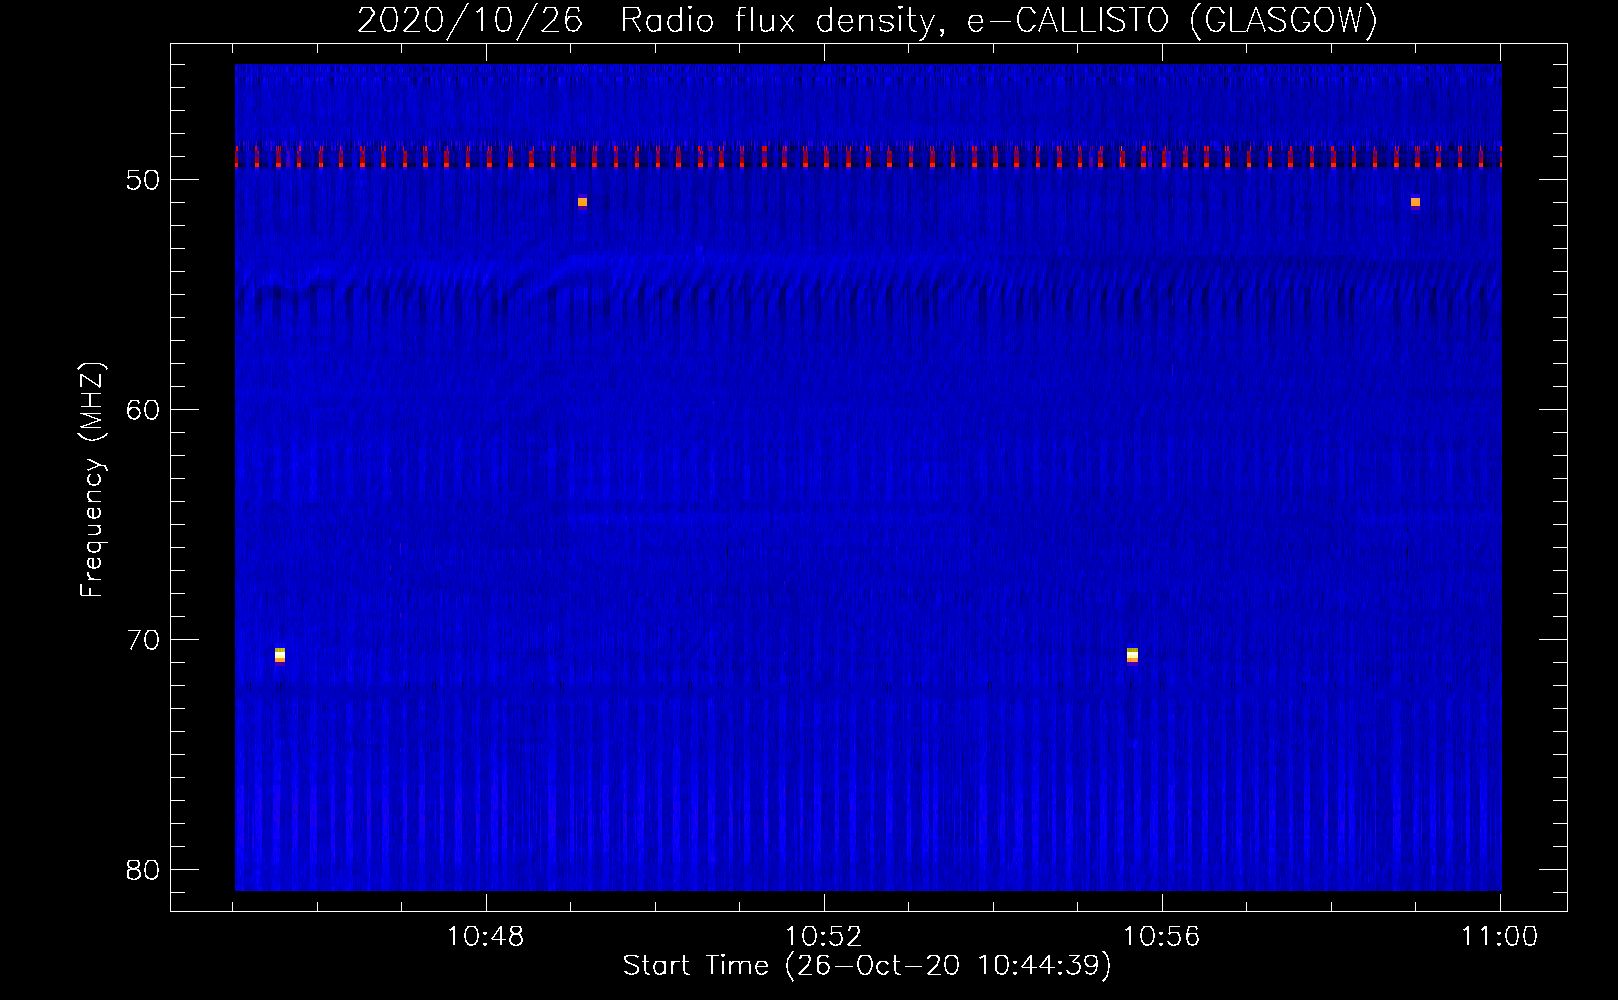Viewport: 1618px width, 1000px height.
Task: Click the 50 frequency tick label
Action: (143, 180)
